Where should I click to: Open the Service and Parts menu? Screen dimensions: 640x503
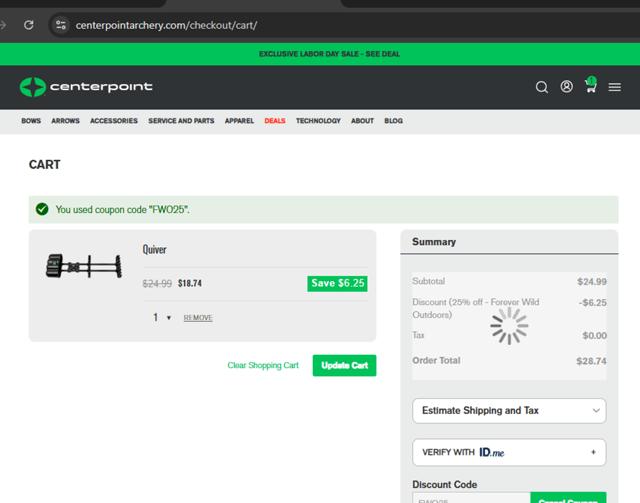181,121
